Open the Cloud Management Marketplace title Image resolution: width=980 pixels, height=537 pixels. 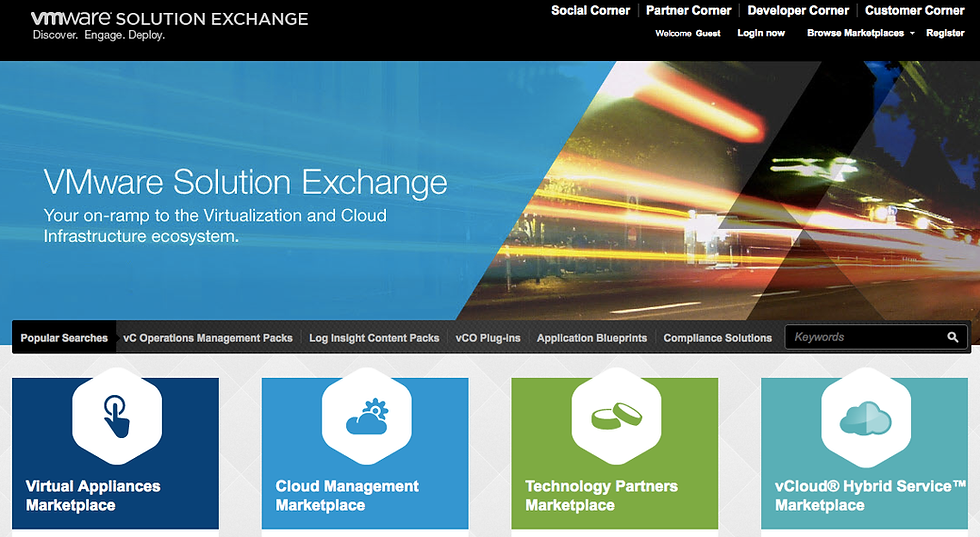click(347, 495)
